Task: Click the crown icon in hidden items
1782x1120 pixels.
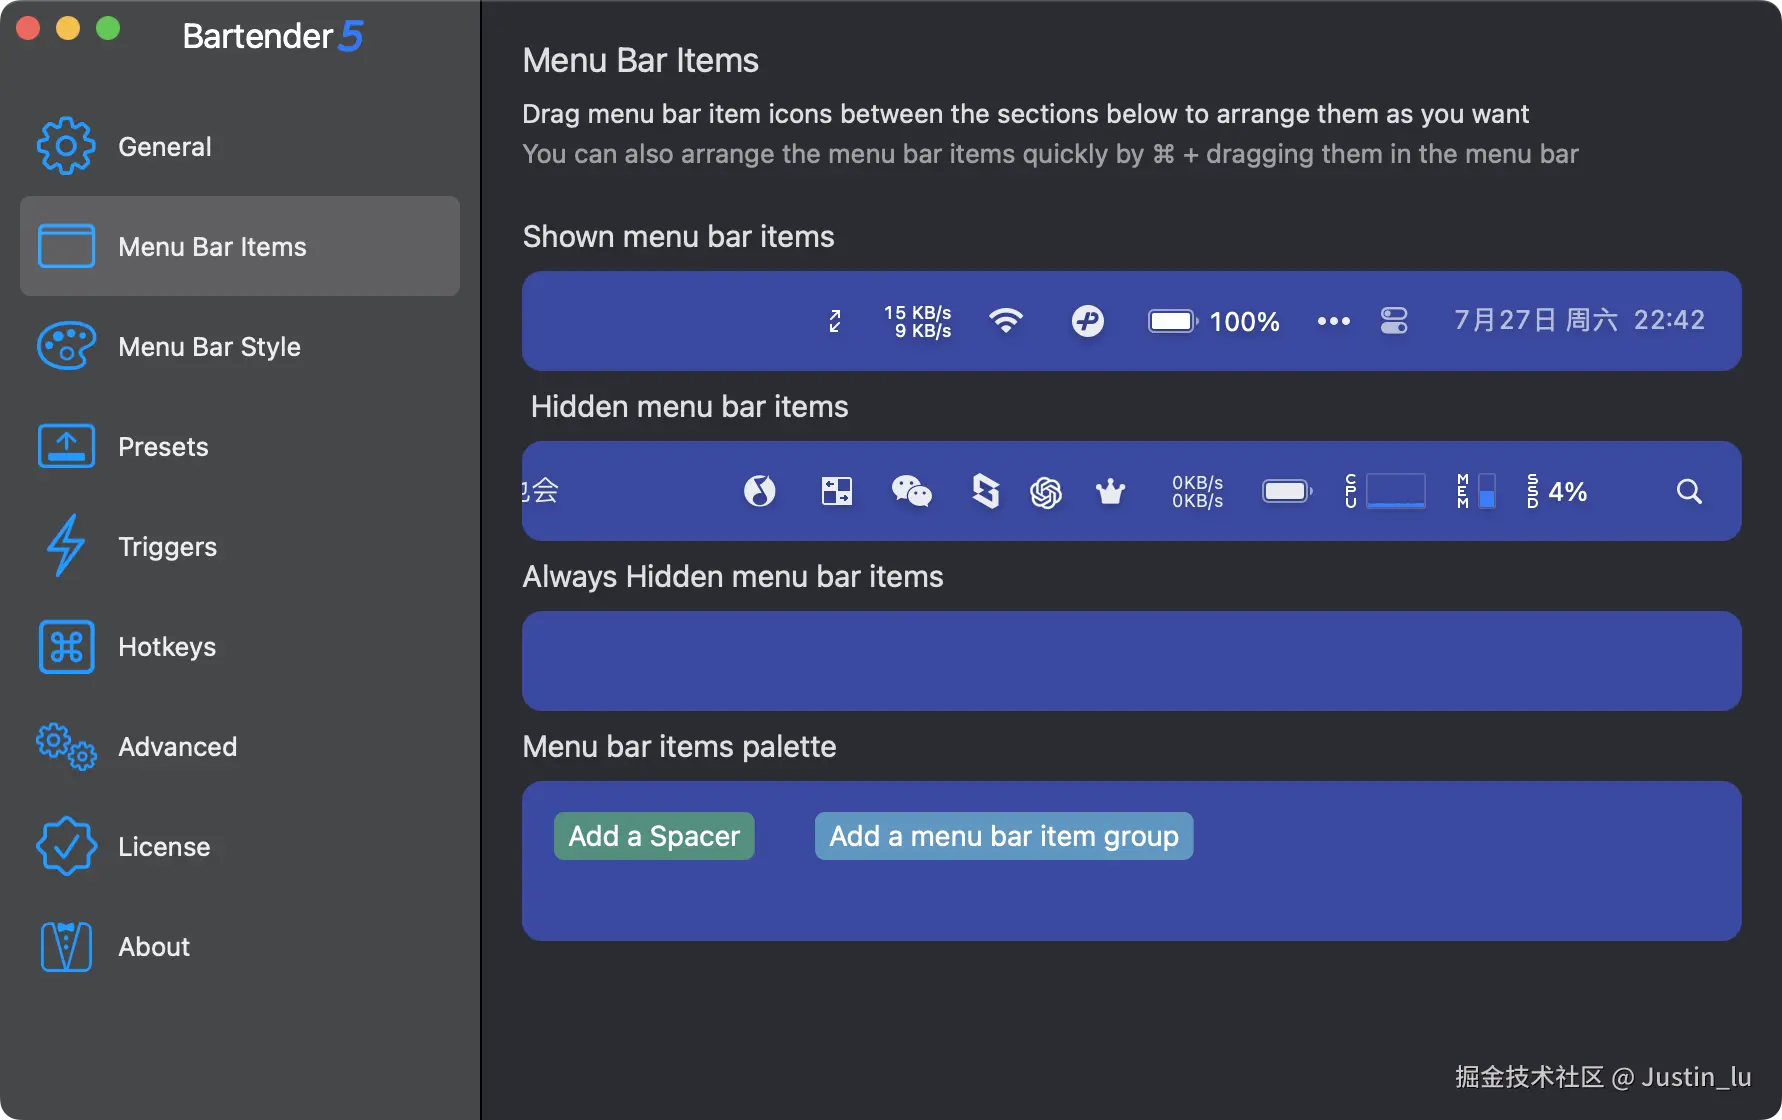Action: point(1110,492)
